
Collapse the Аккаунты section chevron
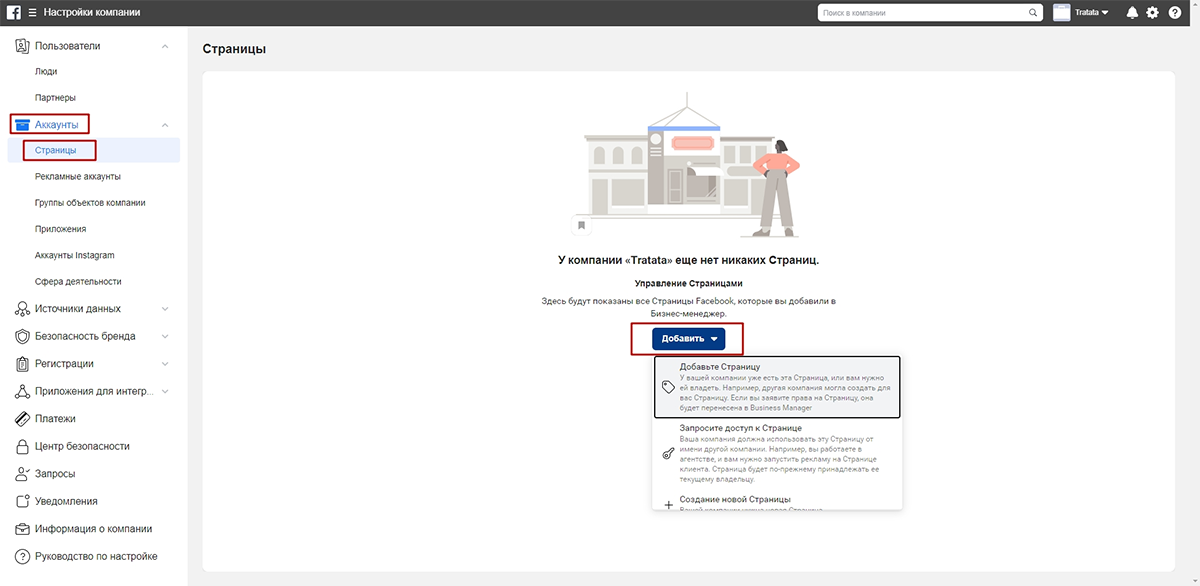pos(165,124)
